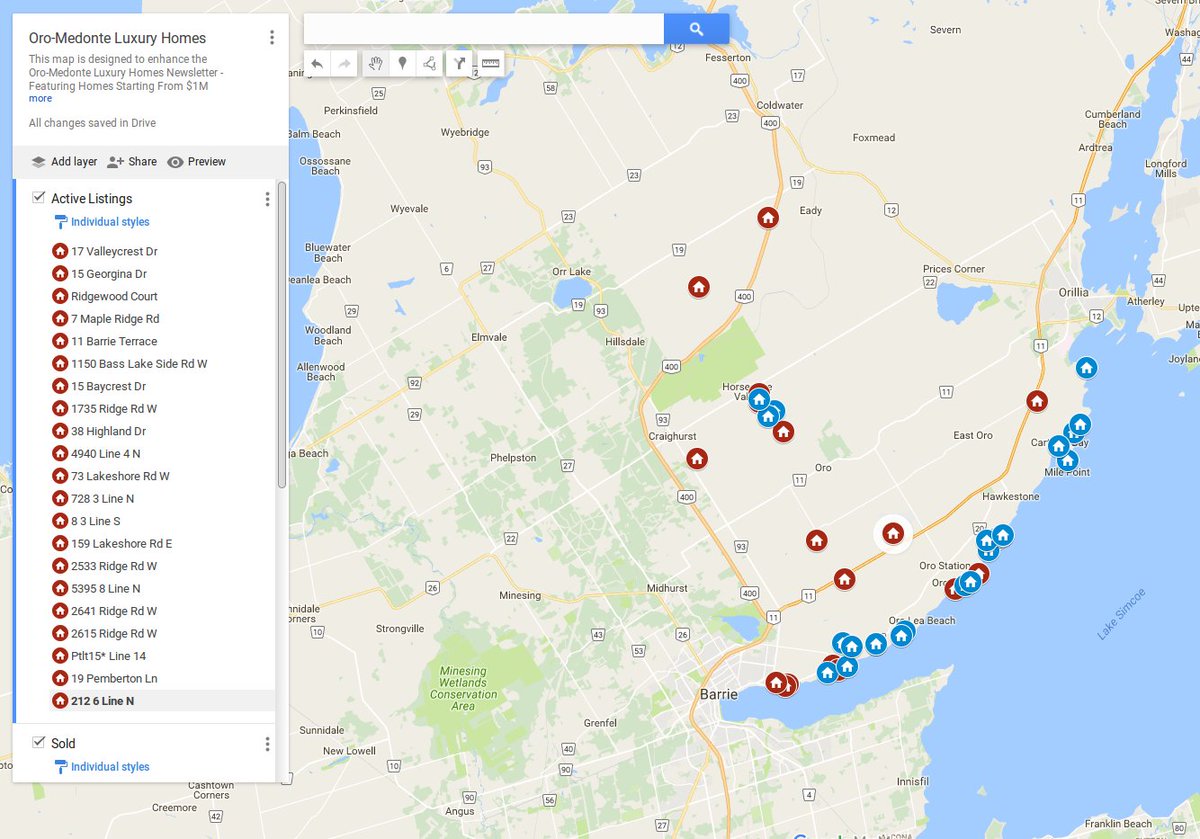1200x839 pixels.
Task: Click the Preview button
Action: tap(196, 162)
